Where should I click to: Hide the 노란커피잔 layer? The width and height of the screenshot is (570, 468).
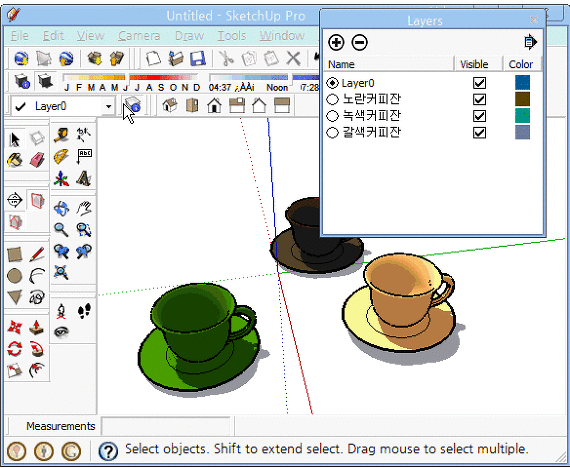tap(479, 99)
